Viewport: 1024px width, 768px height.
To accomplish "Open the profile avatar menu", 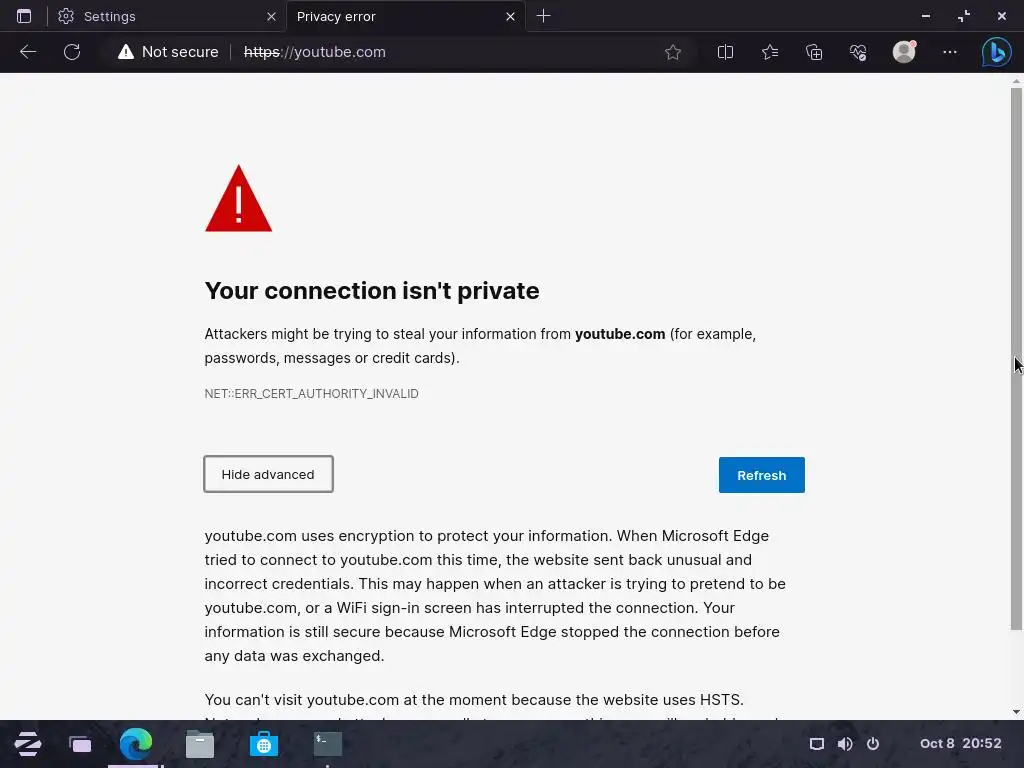I will (x=904, y=52).
